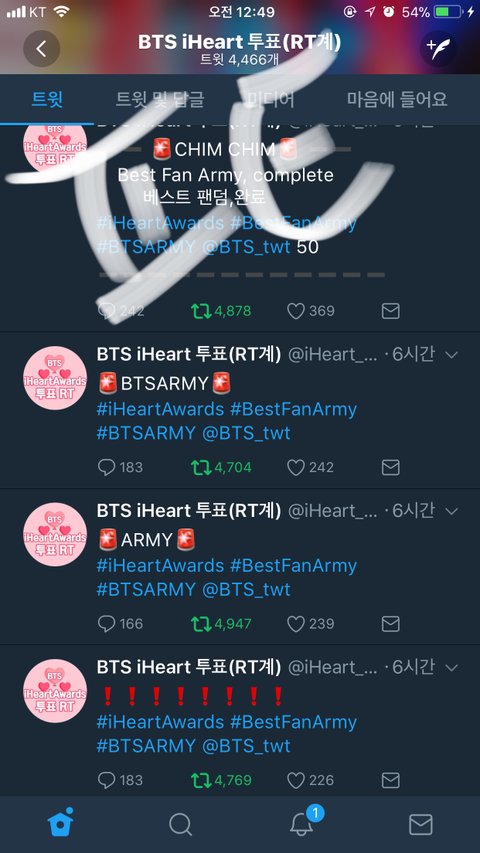
Task: Open Messages envelope in the bottom bar
Action: coord(421,825)
